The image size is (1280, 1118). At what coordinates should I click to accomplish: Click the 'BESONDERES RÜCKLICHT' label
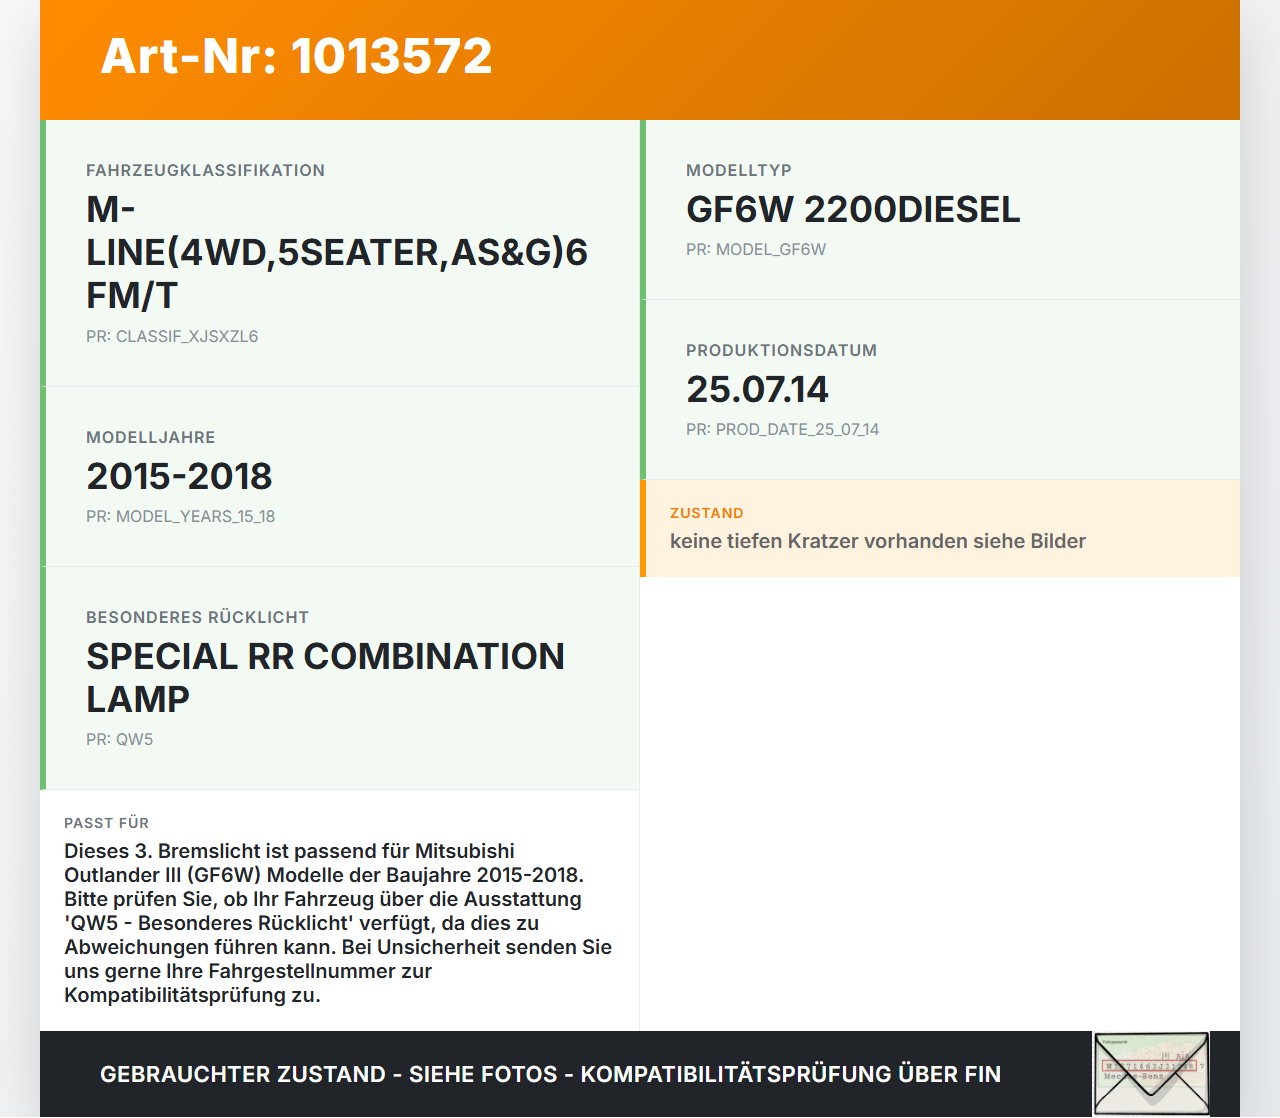coord(197,617)
